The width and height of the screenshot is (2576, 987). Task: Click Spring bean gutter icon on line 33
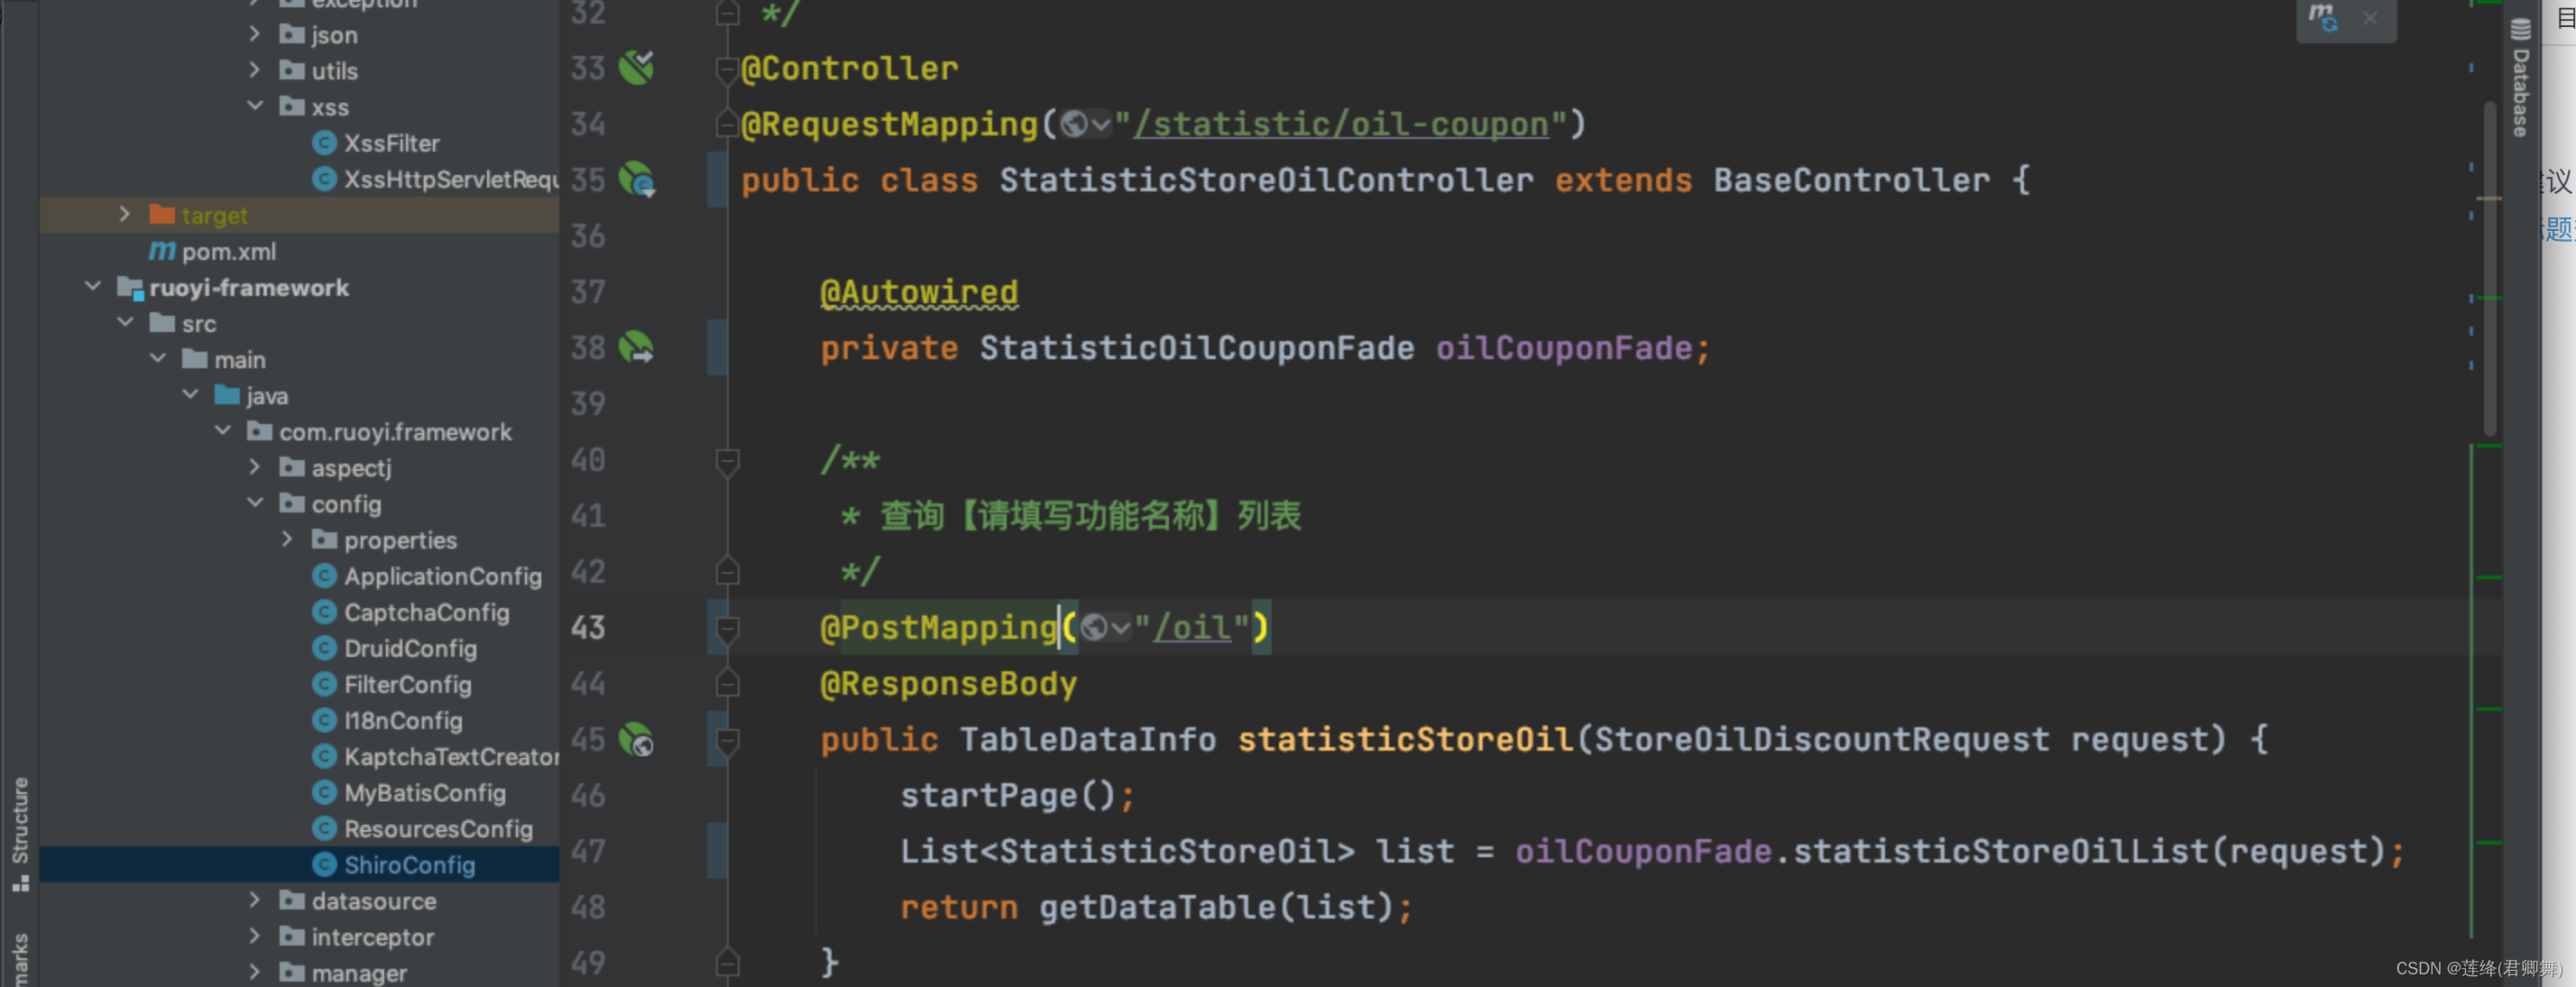click(636, 67)
